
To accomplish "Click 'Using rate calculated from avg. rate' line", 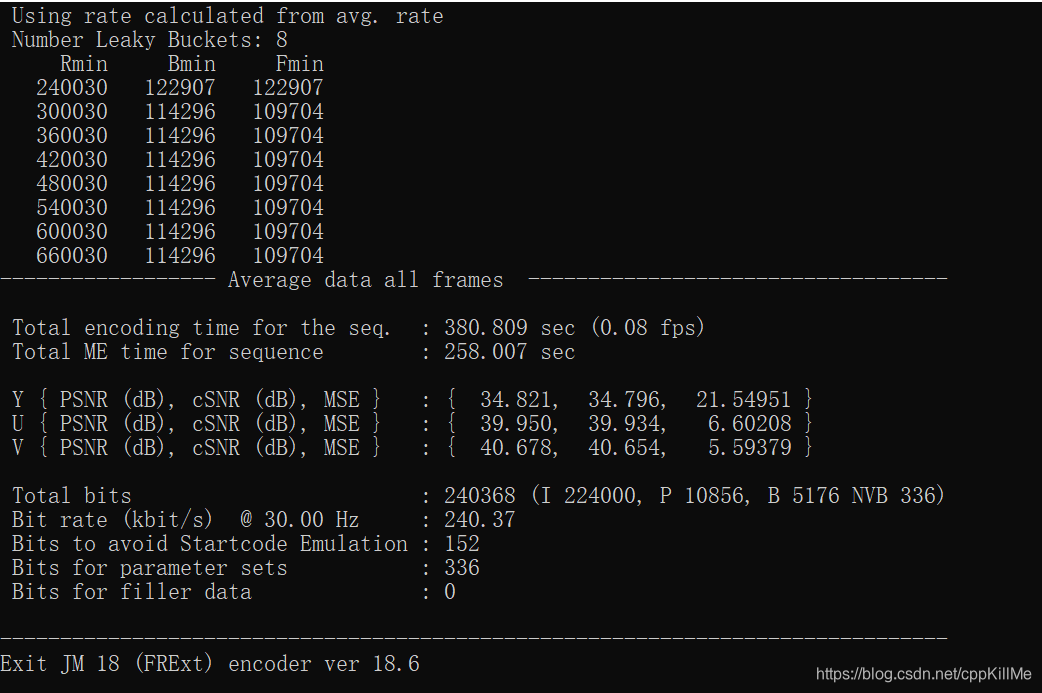I will tap(227, 16).
